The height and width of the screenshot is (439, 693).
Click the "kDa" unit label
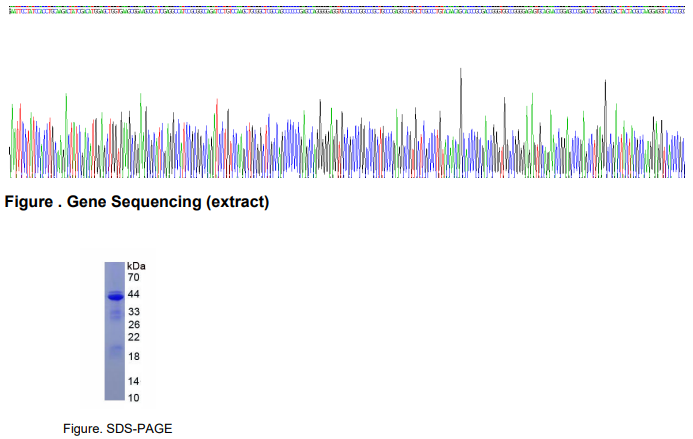[137, 265]
